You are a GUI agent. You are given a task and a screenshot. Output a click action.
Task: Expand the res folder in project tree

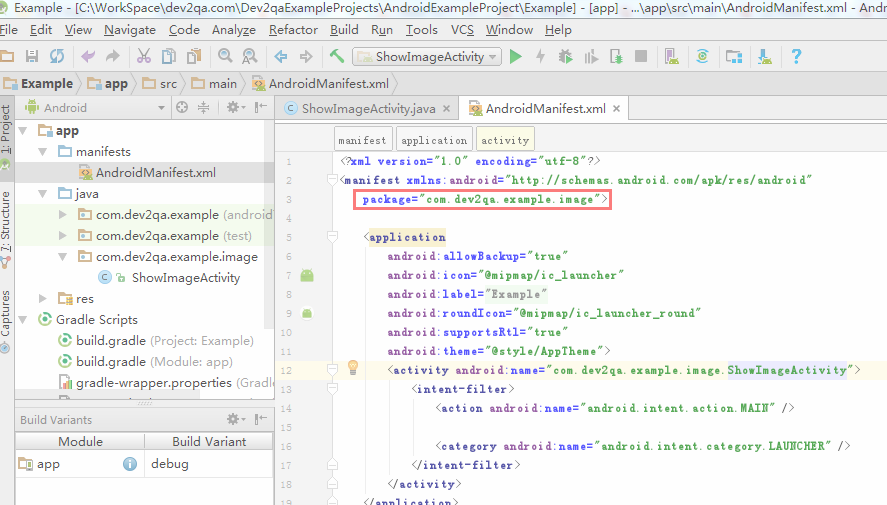coord(43,298)
